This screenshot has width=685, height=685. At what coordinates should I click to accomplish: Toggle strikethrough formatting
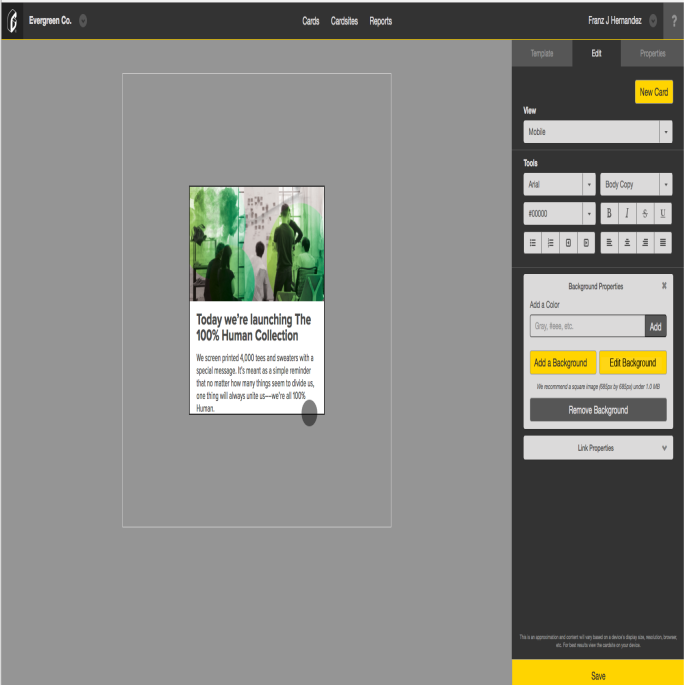[x=645, y=214]
